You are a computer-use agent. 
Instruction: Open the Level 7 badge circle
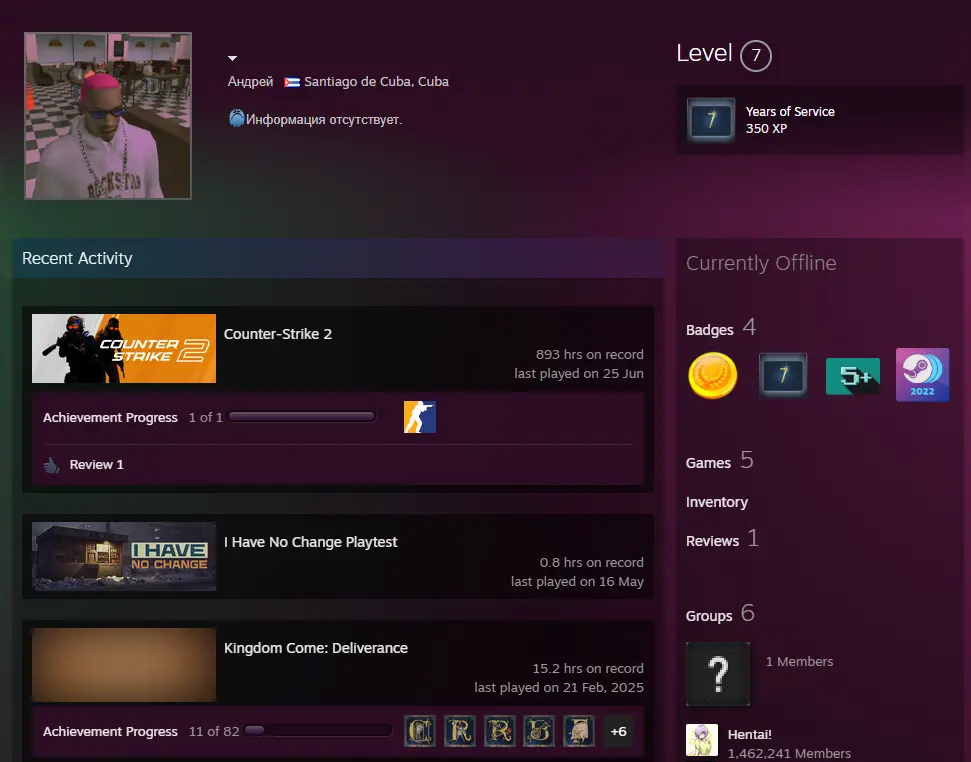click(755, 56)
